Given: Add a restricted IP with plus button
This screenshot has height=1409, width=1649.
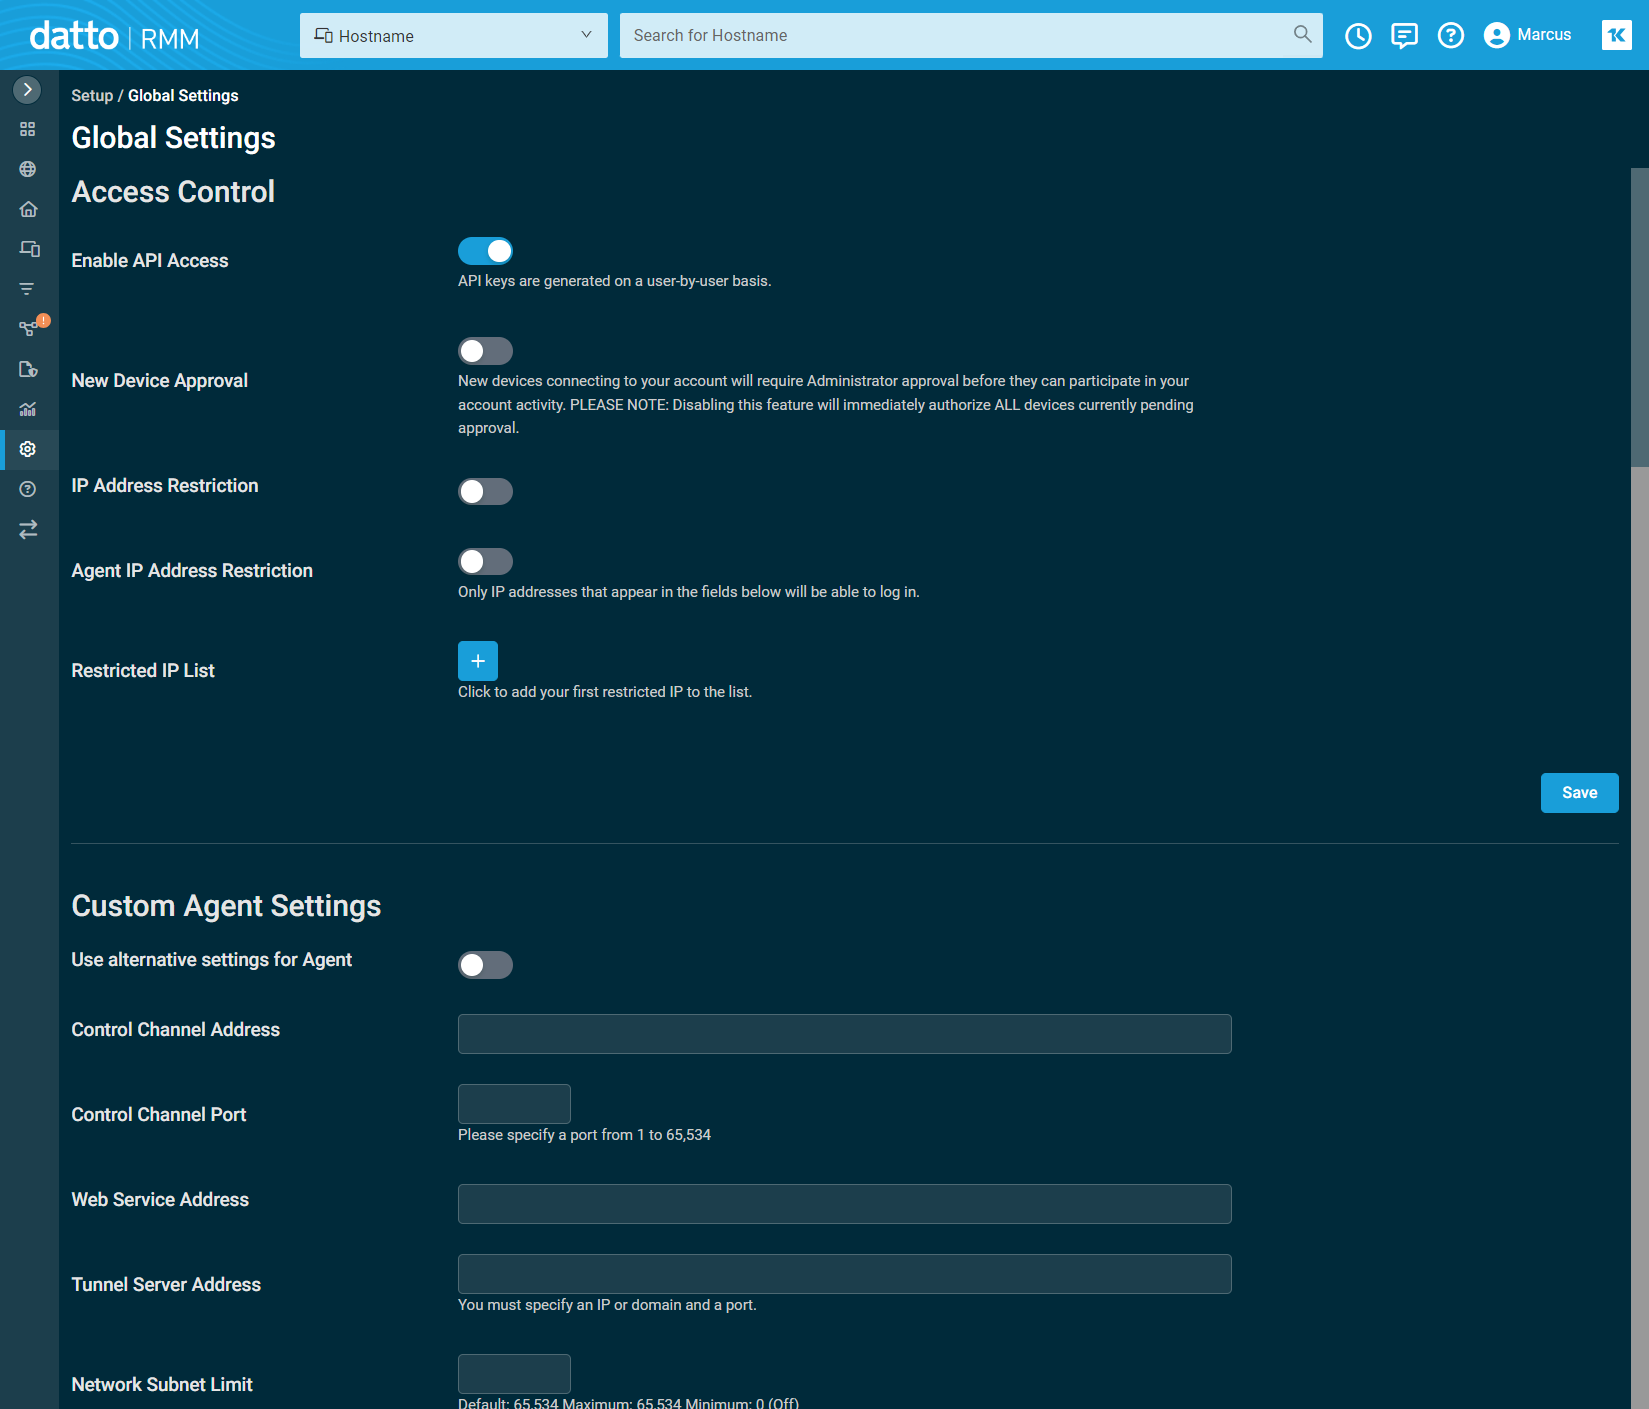Looking at the screenshot, I should click(478, 661).
